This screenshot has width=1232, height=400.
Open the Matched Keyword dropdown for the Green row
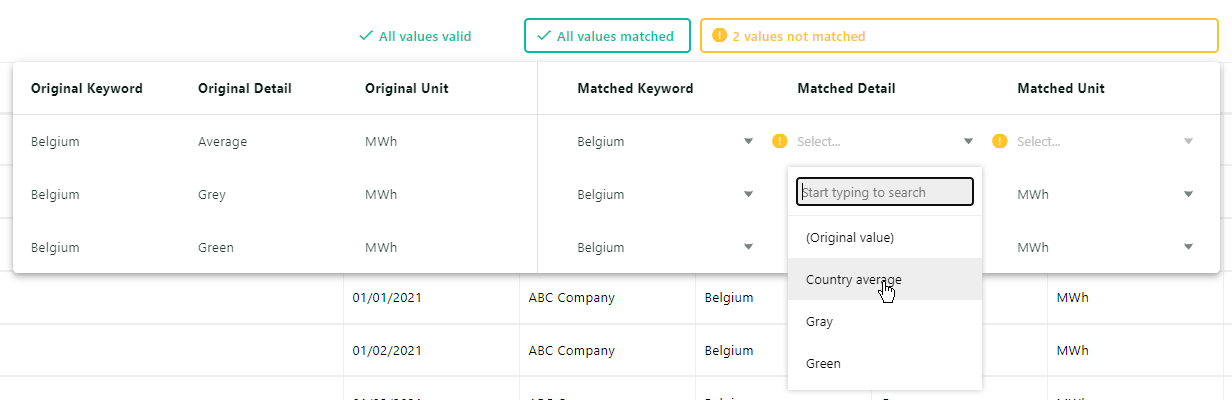[748, 247]
